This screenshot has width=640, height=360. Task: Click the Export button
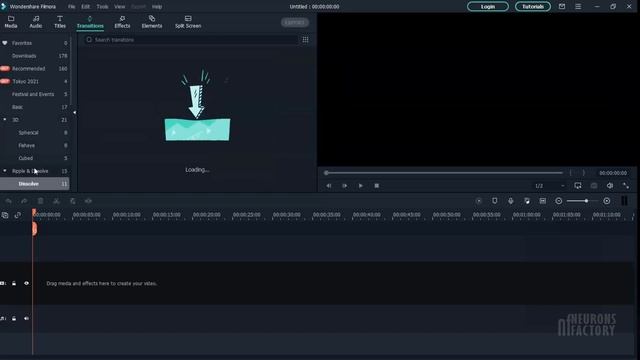294,22
